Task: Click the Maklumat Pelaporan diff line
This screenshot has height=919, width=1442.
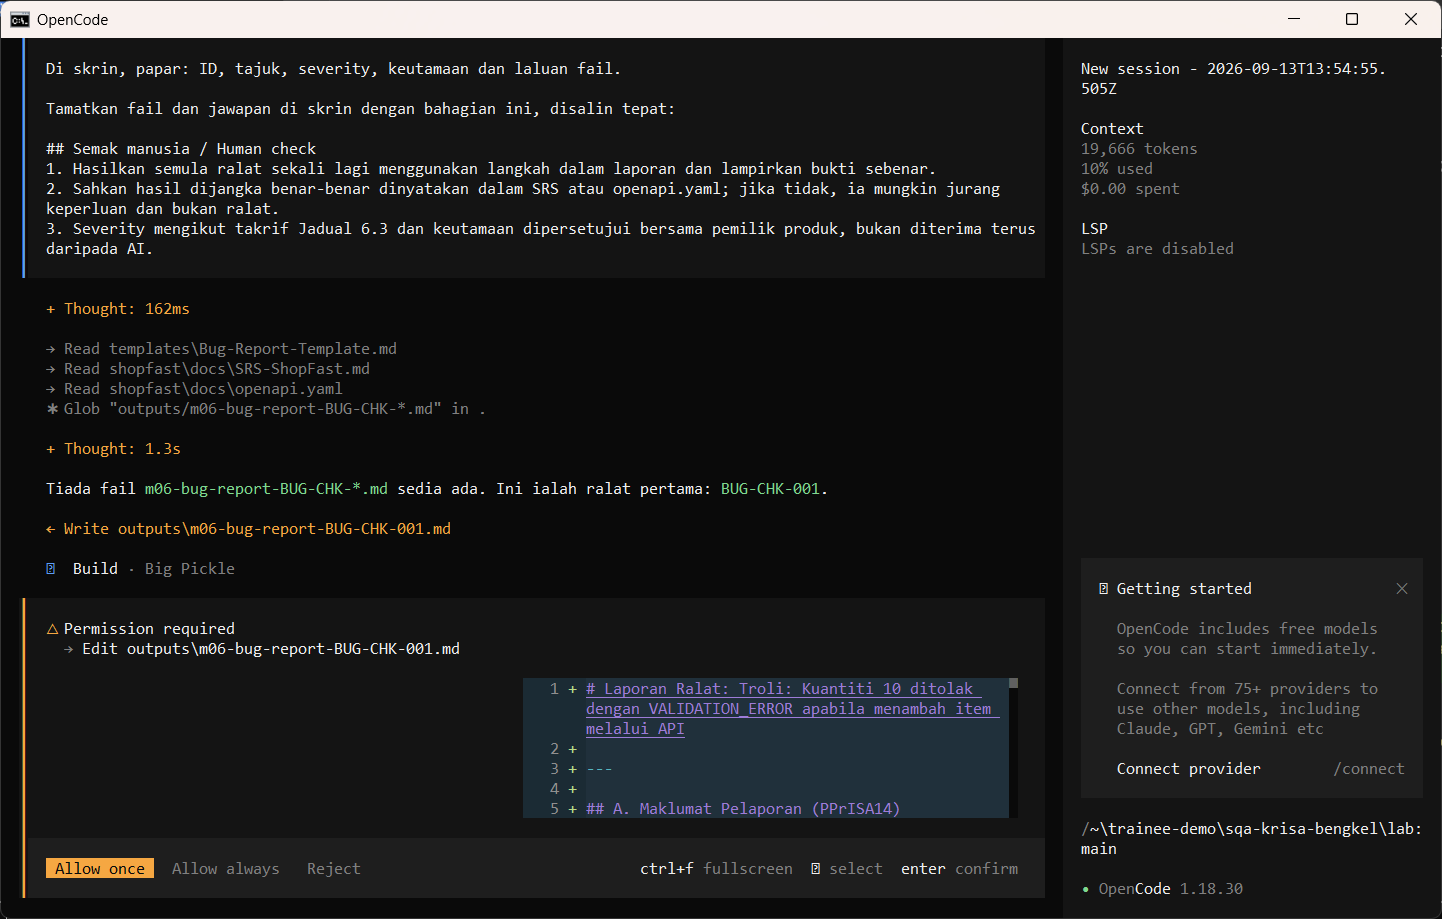Action: (743, 808)
